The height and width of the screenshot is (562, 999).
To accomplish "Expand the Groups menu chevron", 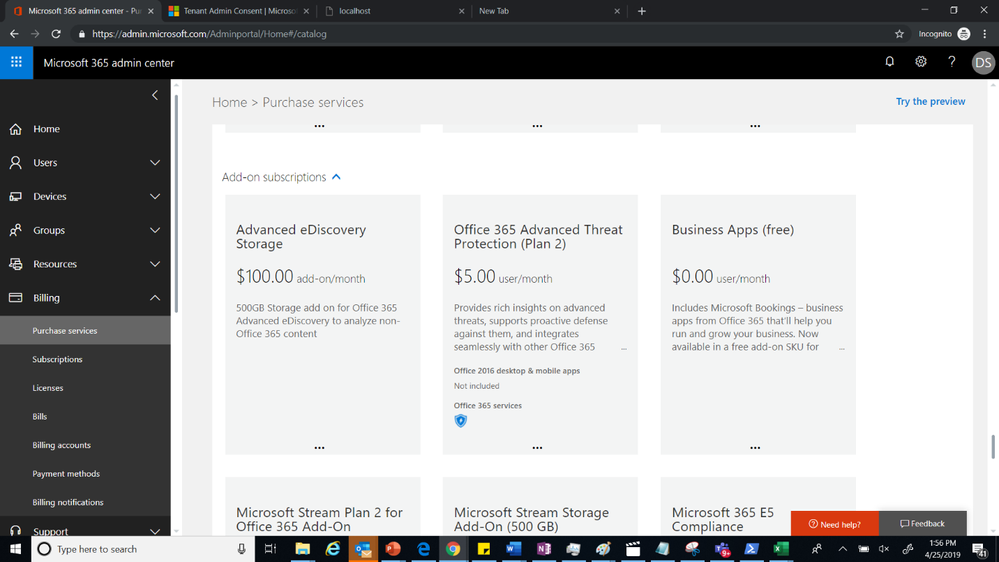I will coord(155,230).
